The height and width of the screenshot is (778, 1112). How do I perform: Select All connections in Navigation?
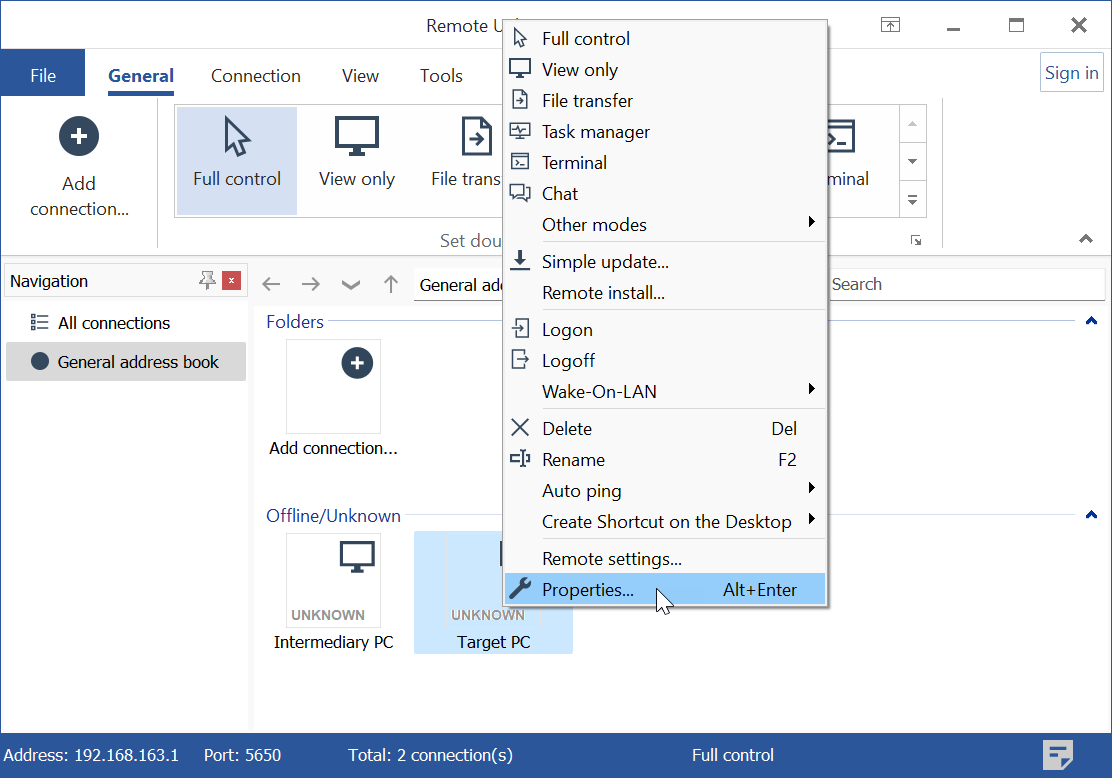point(114,323)
